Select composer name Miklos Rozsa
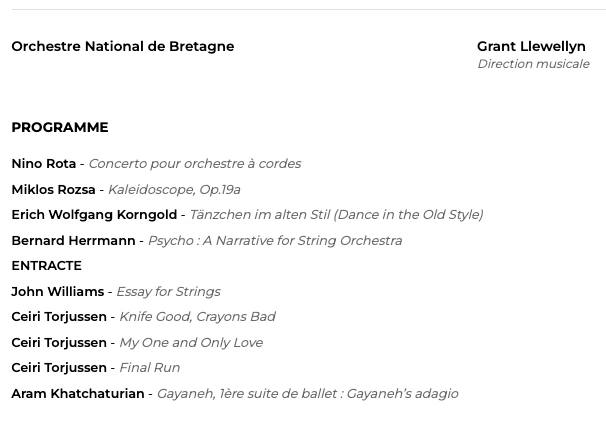 [x=53, y=189]
